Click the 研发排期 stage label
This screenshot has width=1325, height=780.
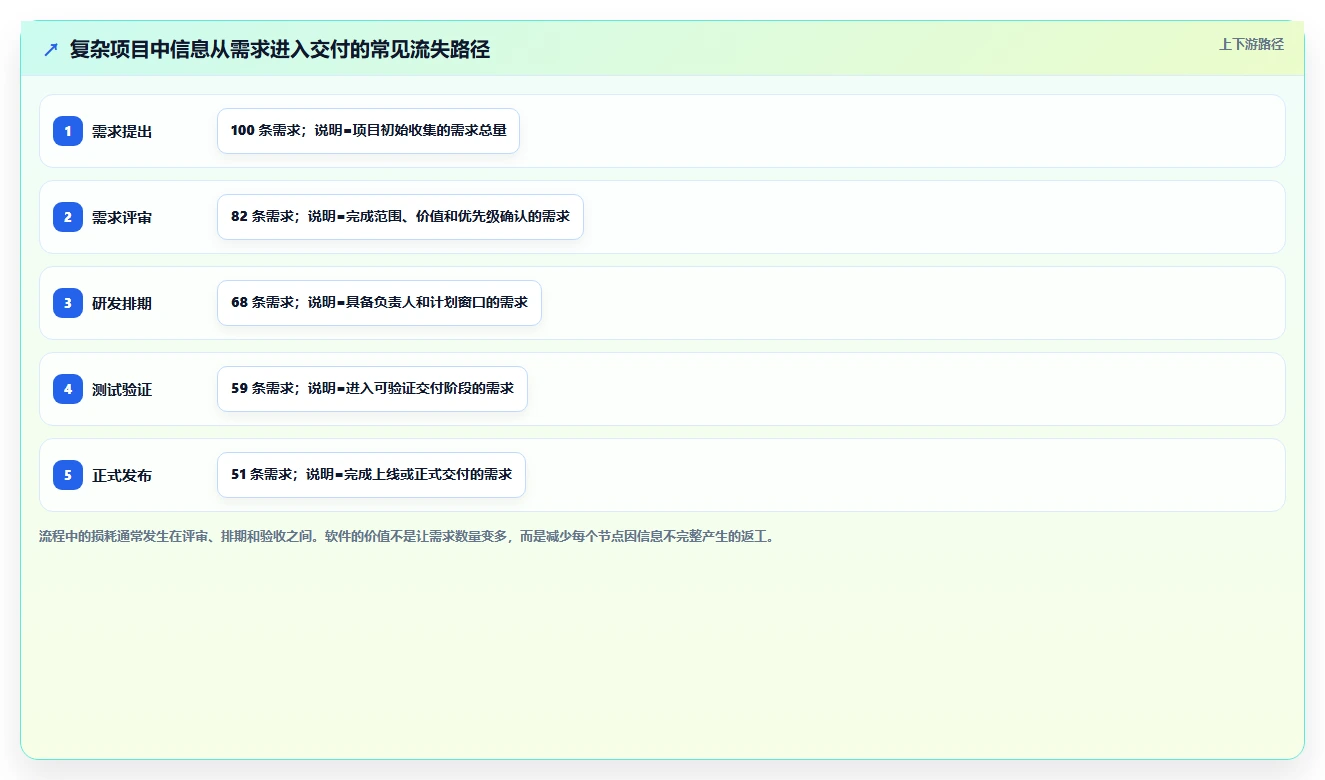[x=122, y=303]
